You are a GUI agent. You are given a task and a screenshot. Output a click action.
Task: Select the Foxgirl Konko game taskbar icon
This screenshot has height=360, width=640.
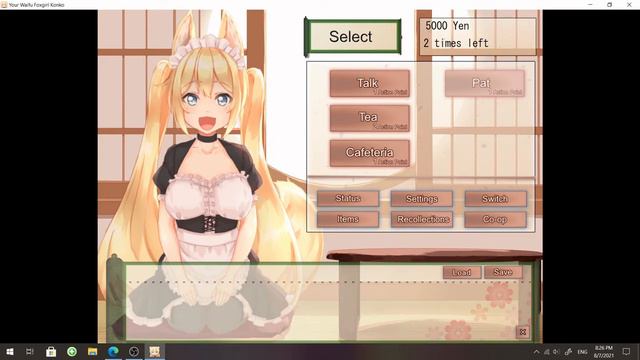[x=155, y=351]
